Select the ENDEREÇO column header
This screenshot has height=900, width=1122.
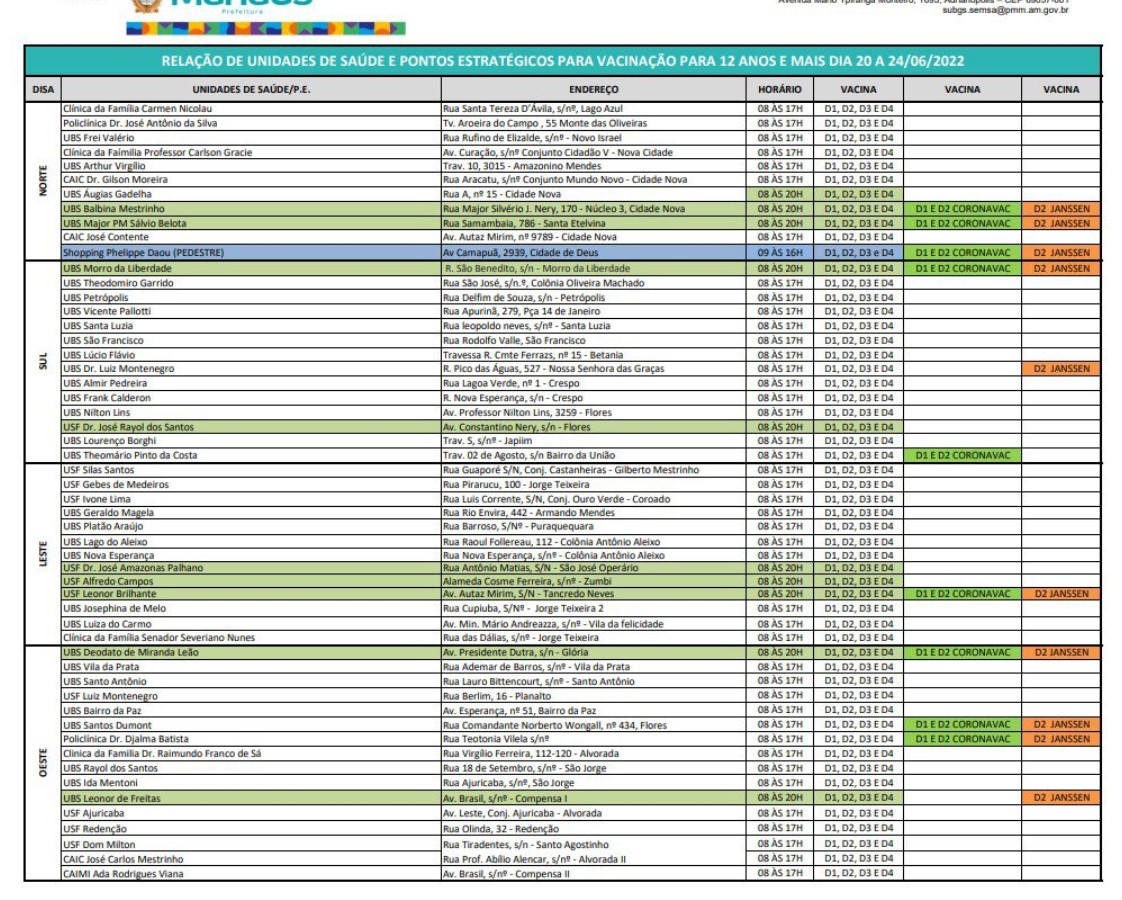click(x=599, y=89)
